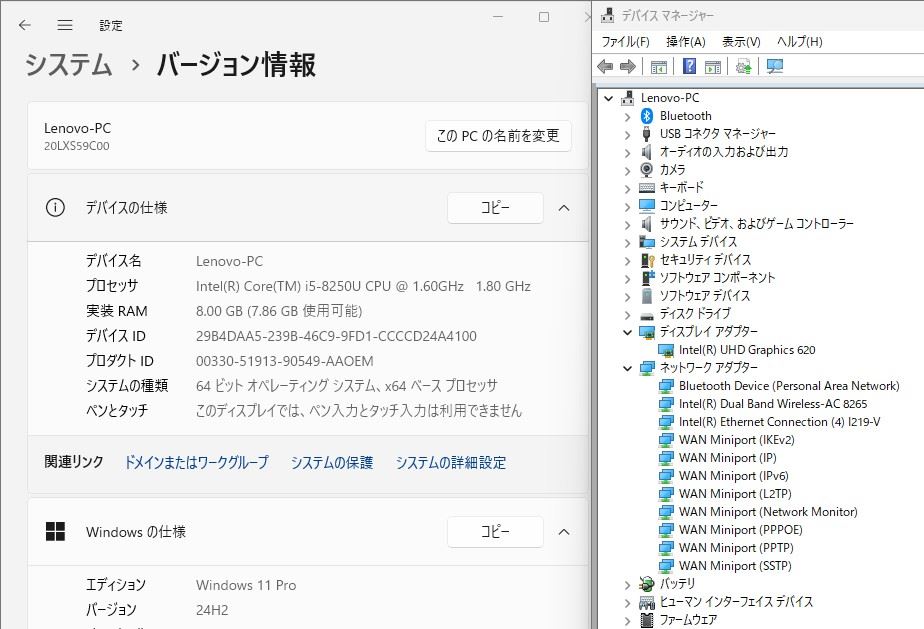The width and height of the screenshot is (924, 629).
Task: Expand the ソフトウェア デバイス category
Action: pos(627,297)
